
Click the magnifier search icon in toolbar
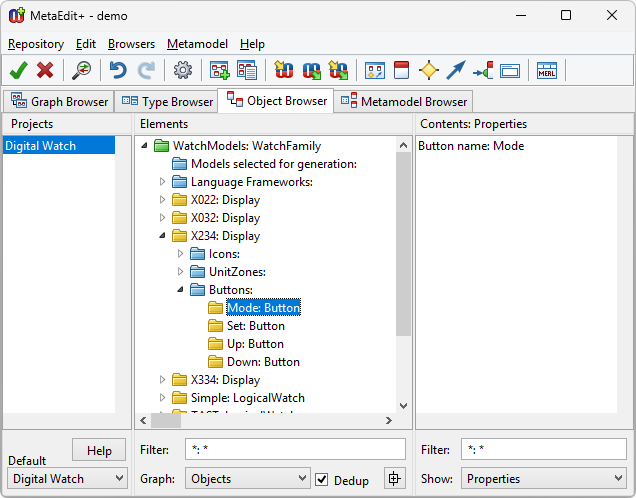pyautogui.click(x=82, y=70)
